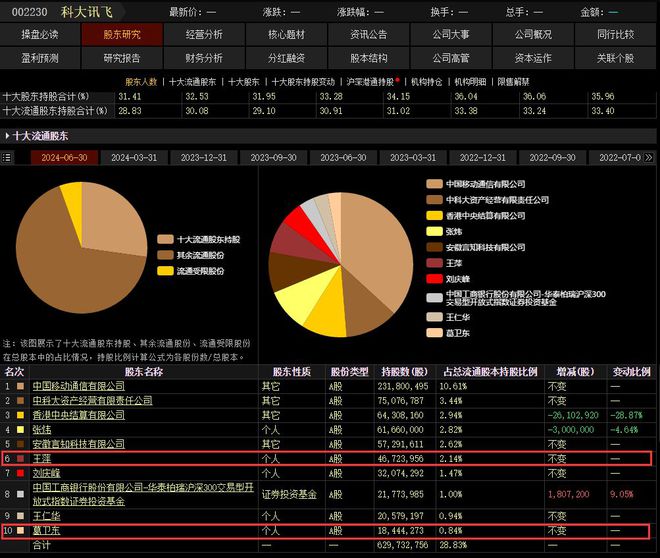This screenshot has width=660, height=558.
Task: Open shareholder 安徽言知科技有限公司 in table
Action: (79, 444)
